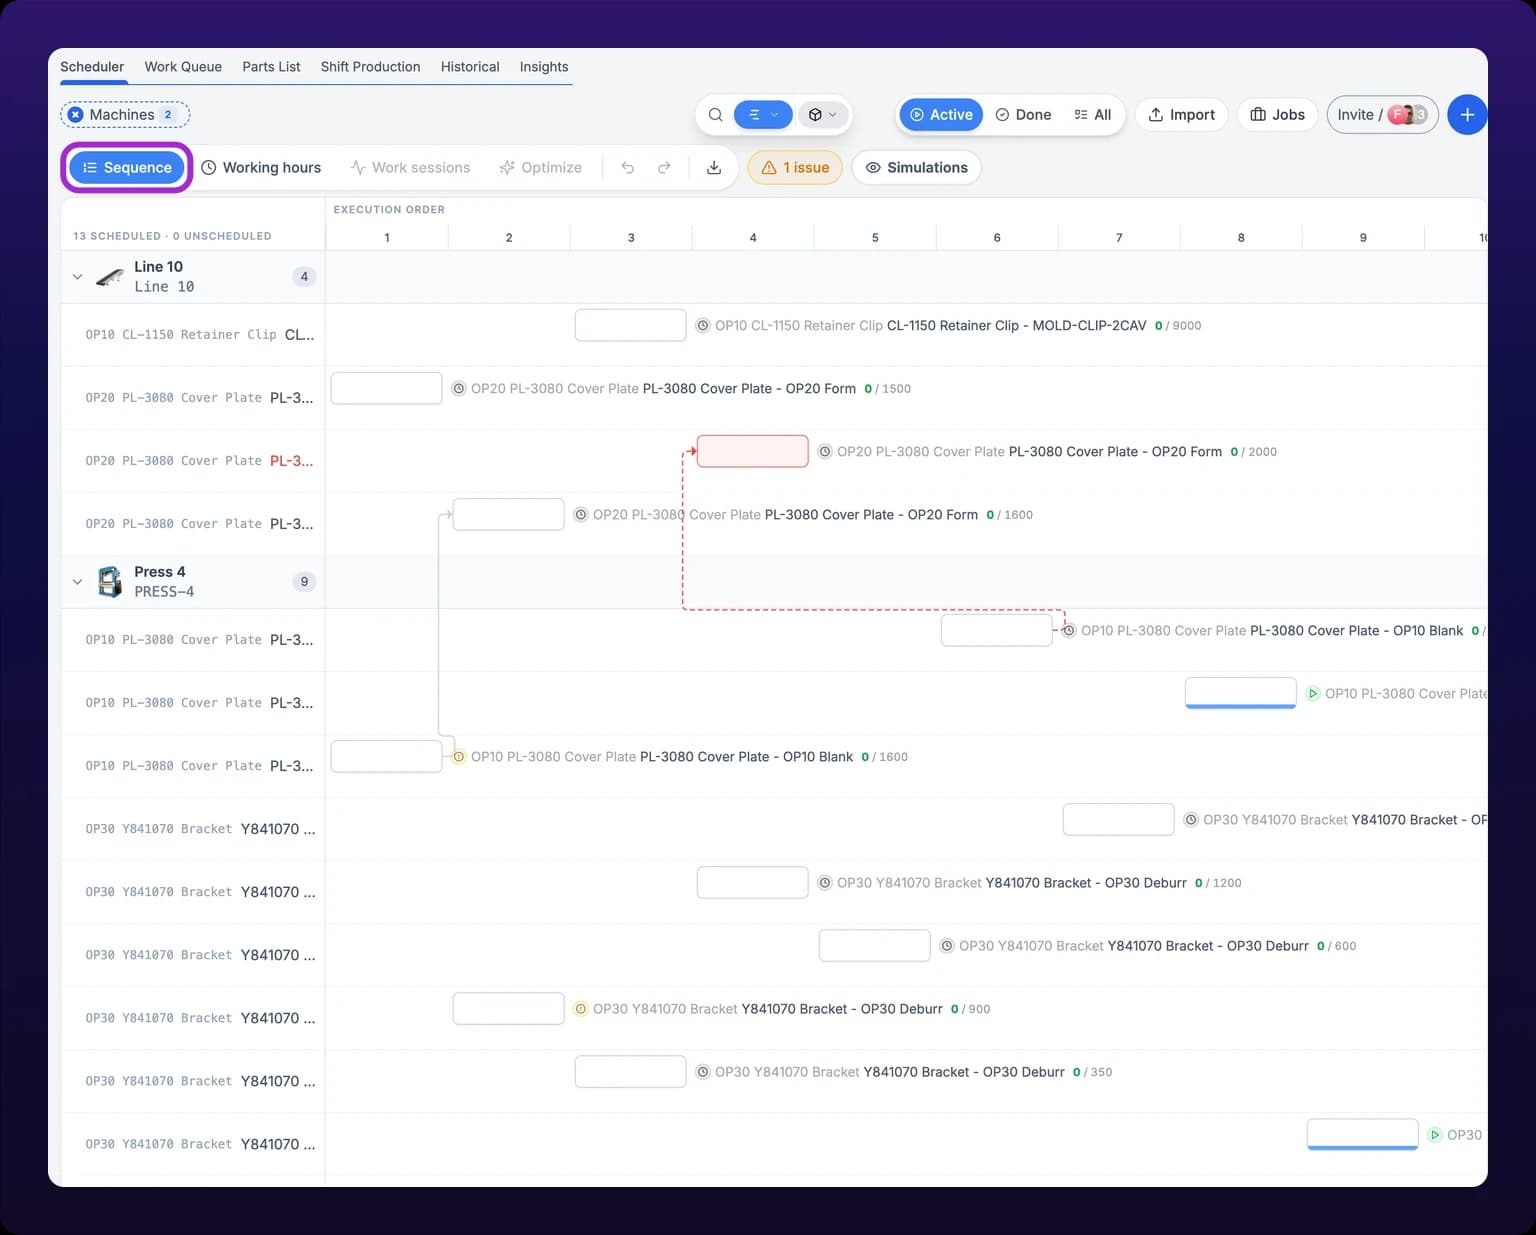Show All jobs filter
1536x1235 pixels.
click(x=1093, y=115)
